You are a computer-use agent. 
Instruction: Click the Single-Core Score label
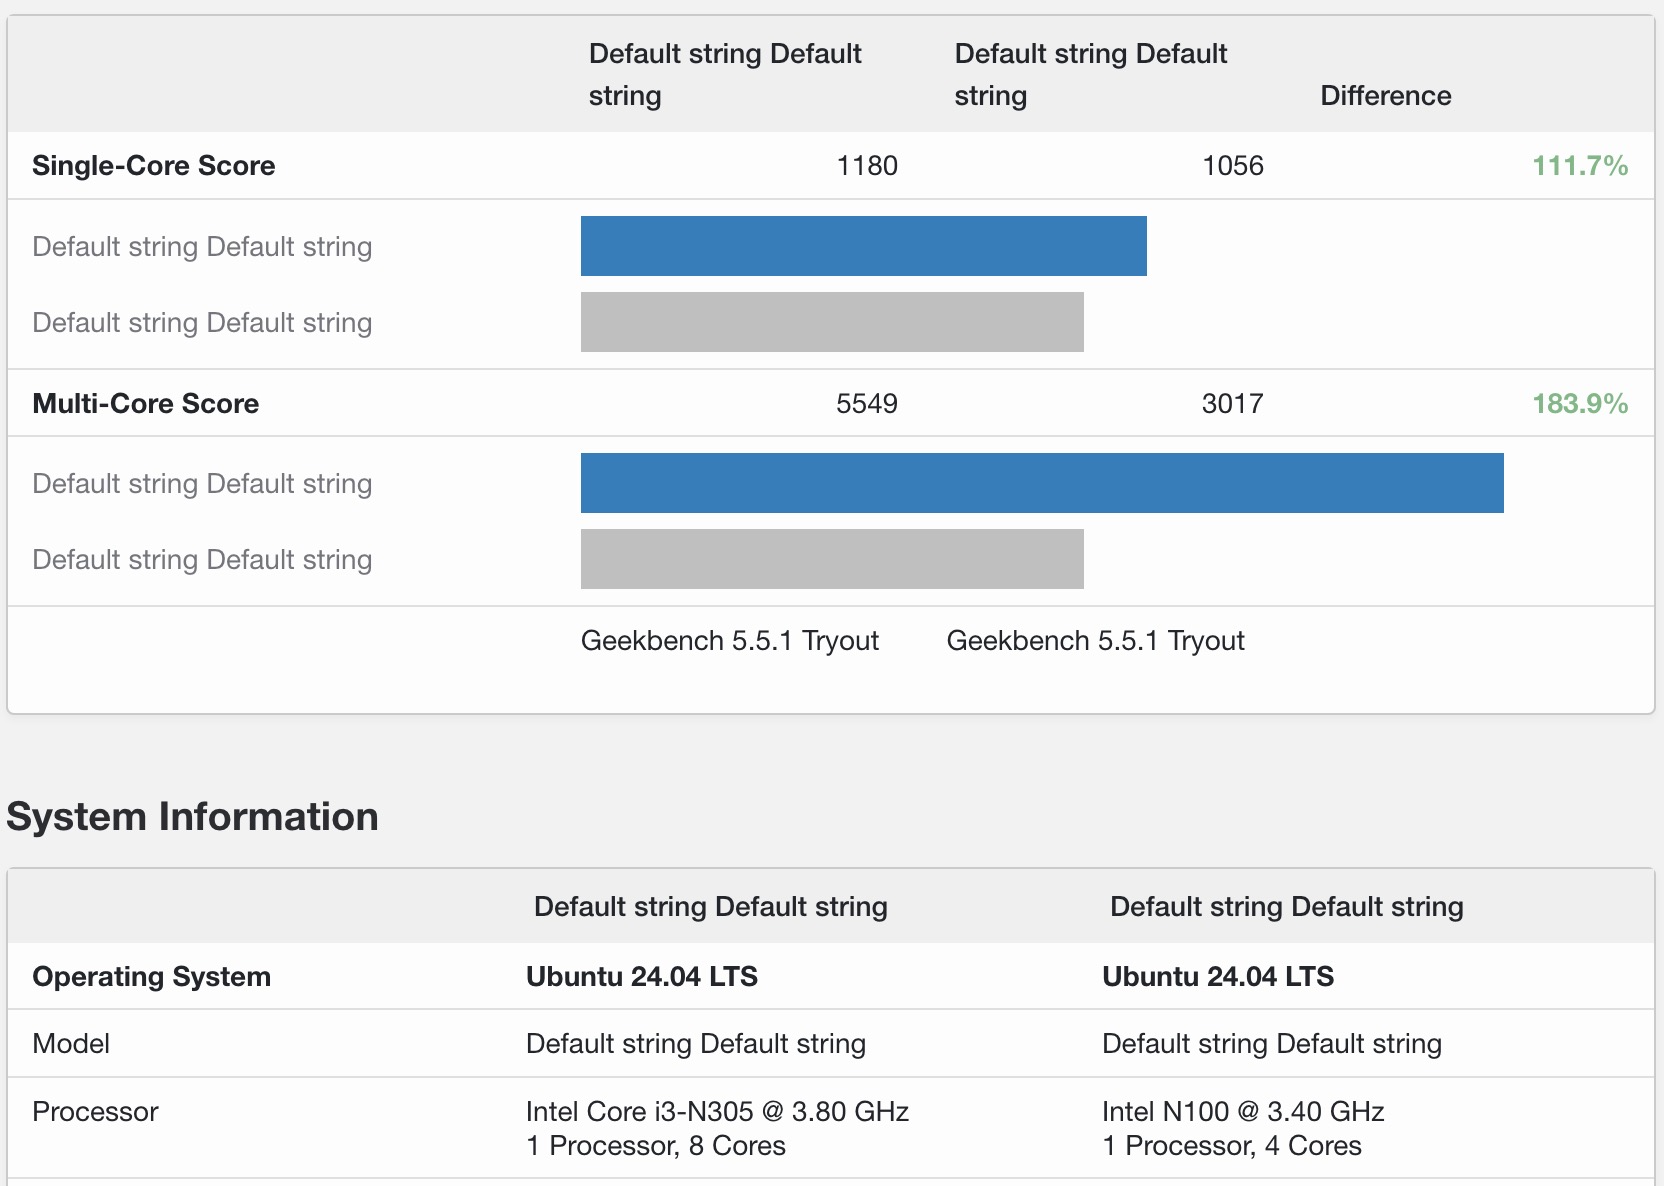pyautogui.click(x=153, y=166)
